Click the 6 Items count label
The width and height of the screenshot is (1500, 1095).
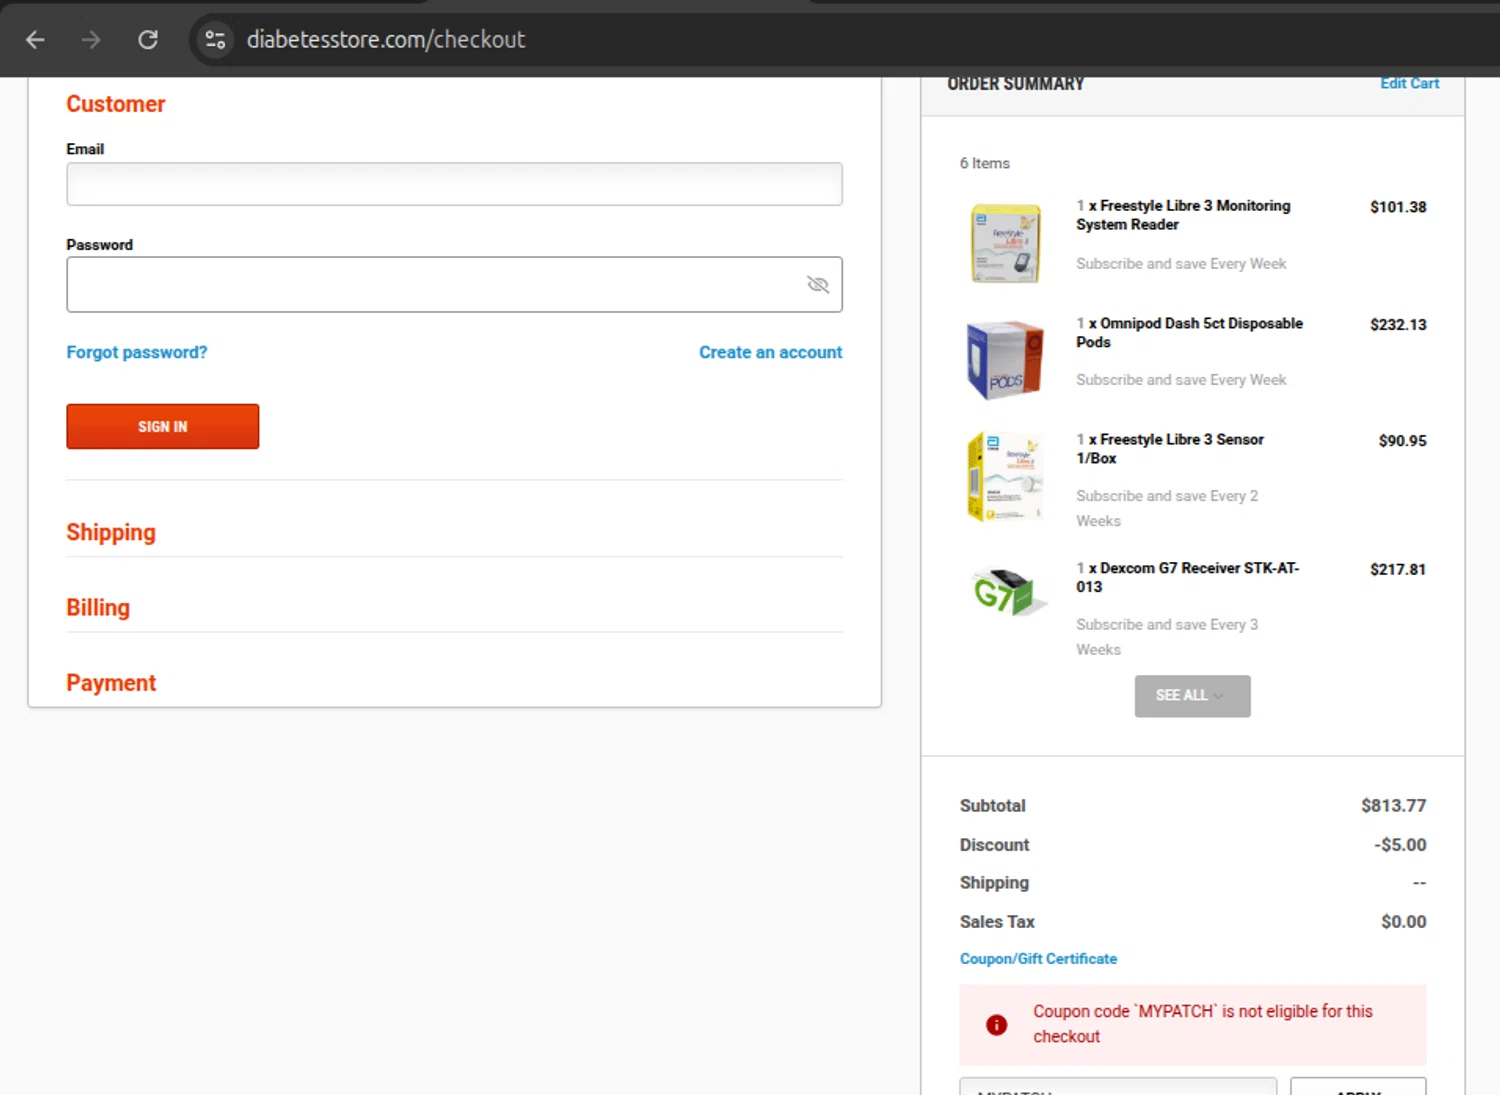985,163
